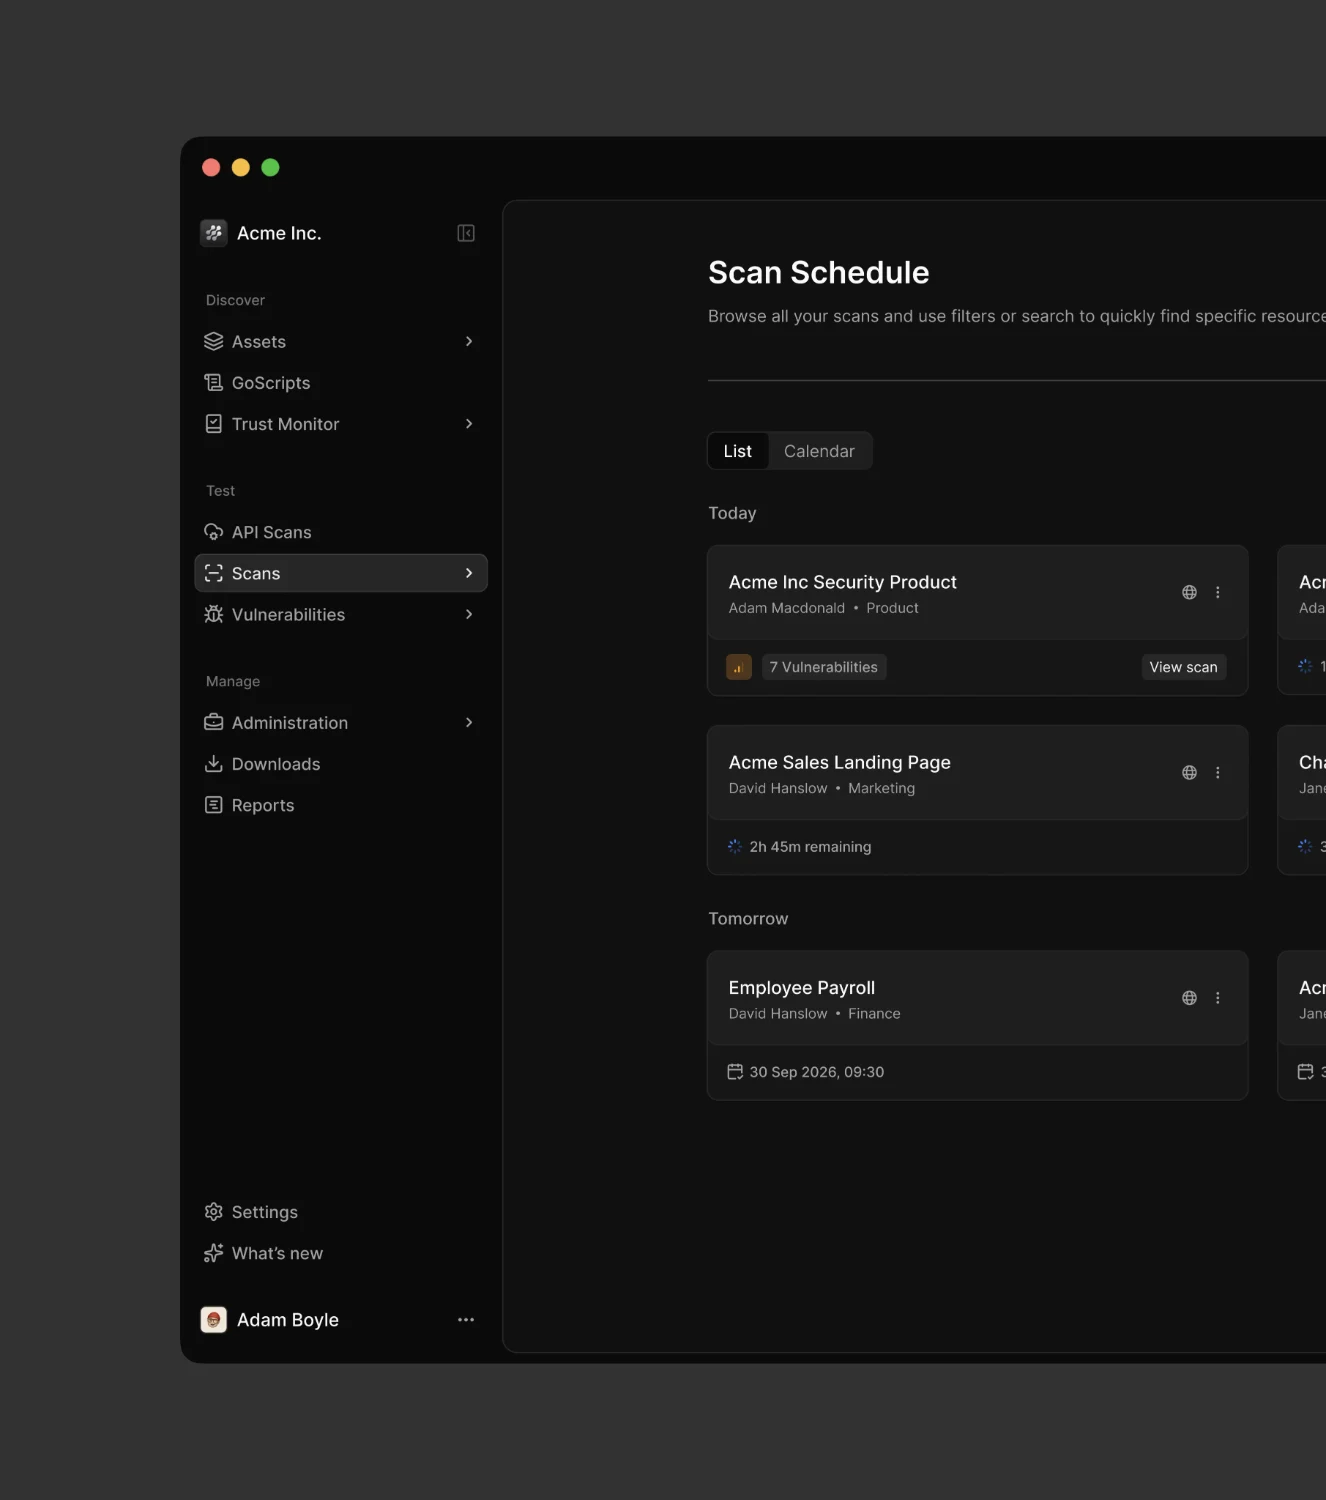Expand the Trust Monitor submenu chevron
This screenshot has width=1326, height=1500.
(x=469, y=424)
